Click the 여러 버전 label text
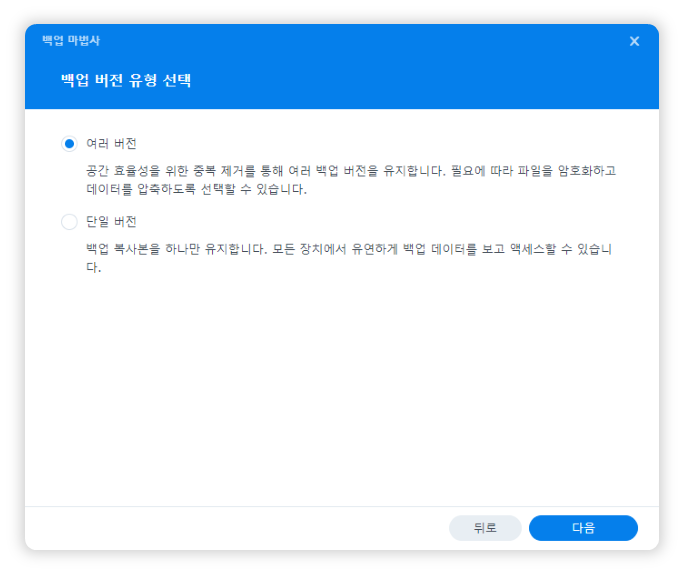Image resolution: width=684 pixels, height=574 pixels. point(111,144)
